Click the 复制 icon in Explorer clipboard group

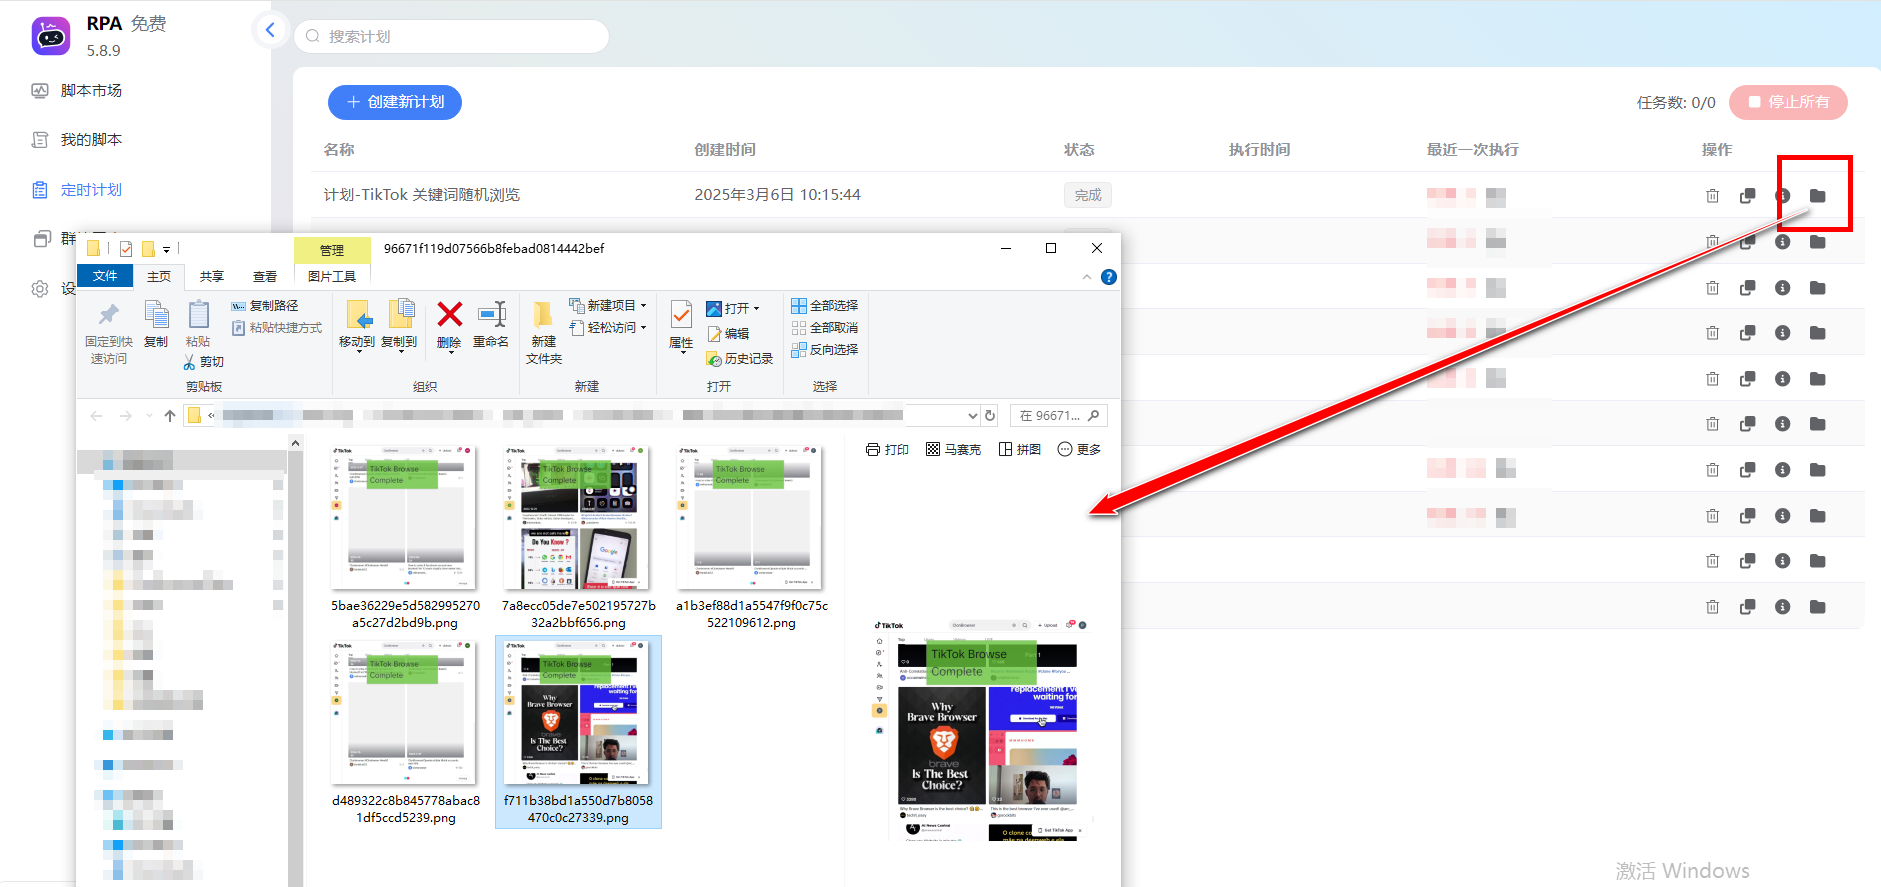[x=156, y=315]
